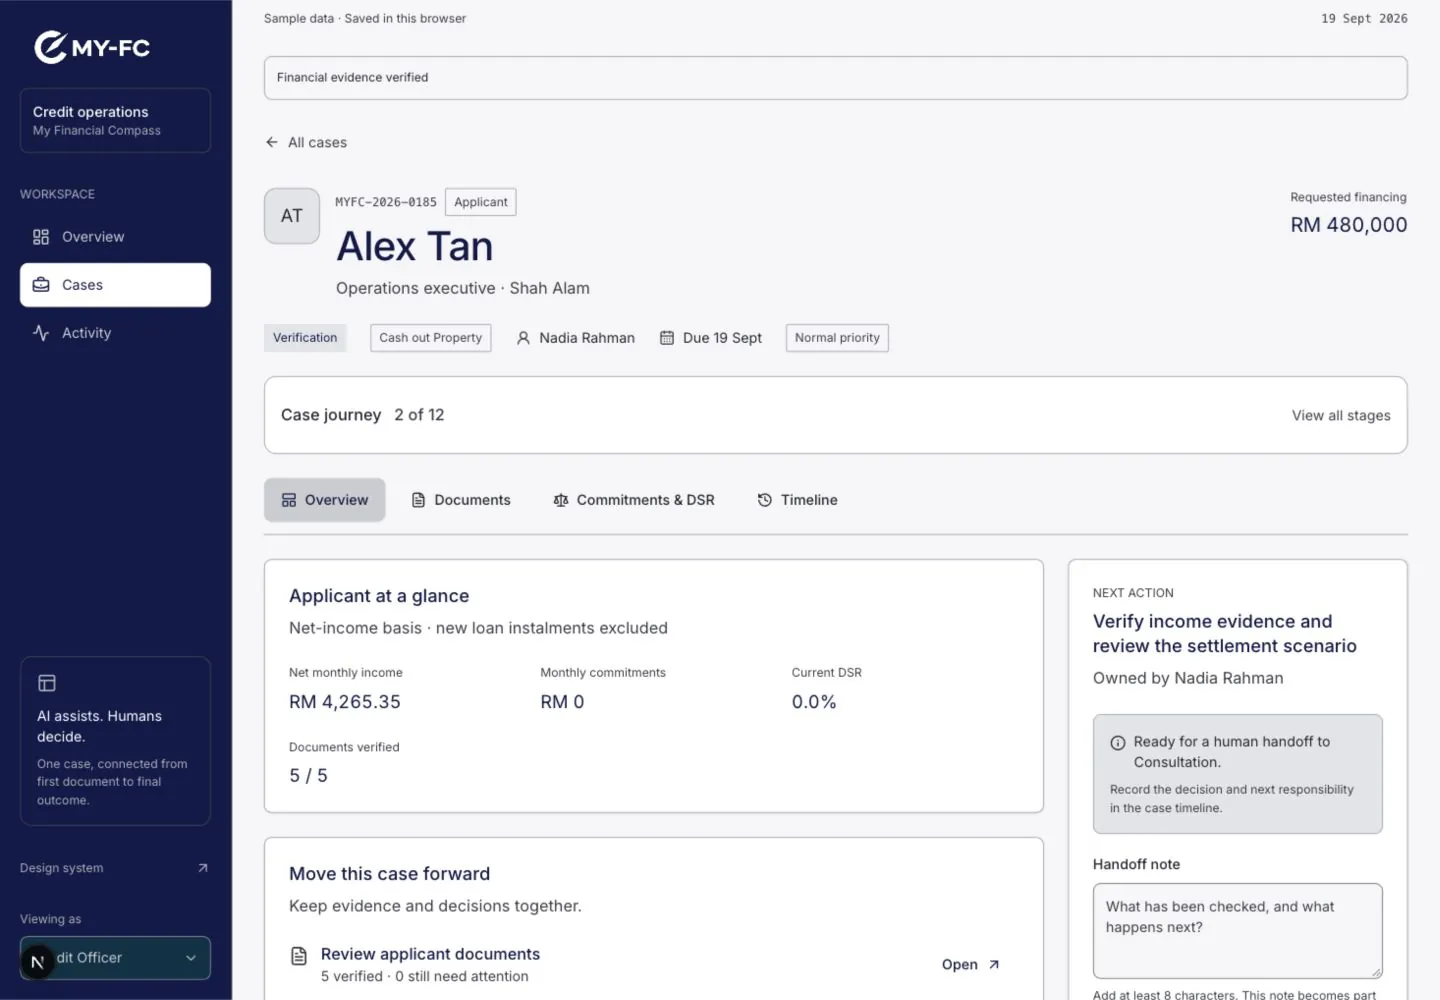
Task: Click the Applicant label badge
Action: coord(481,202)
